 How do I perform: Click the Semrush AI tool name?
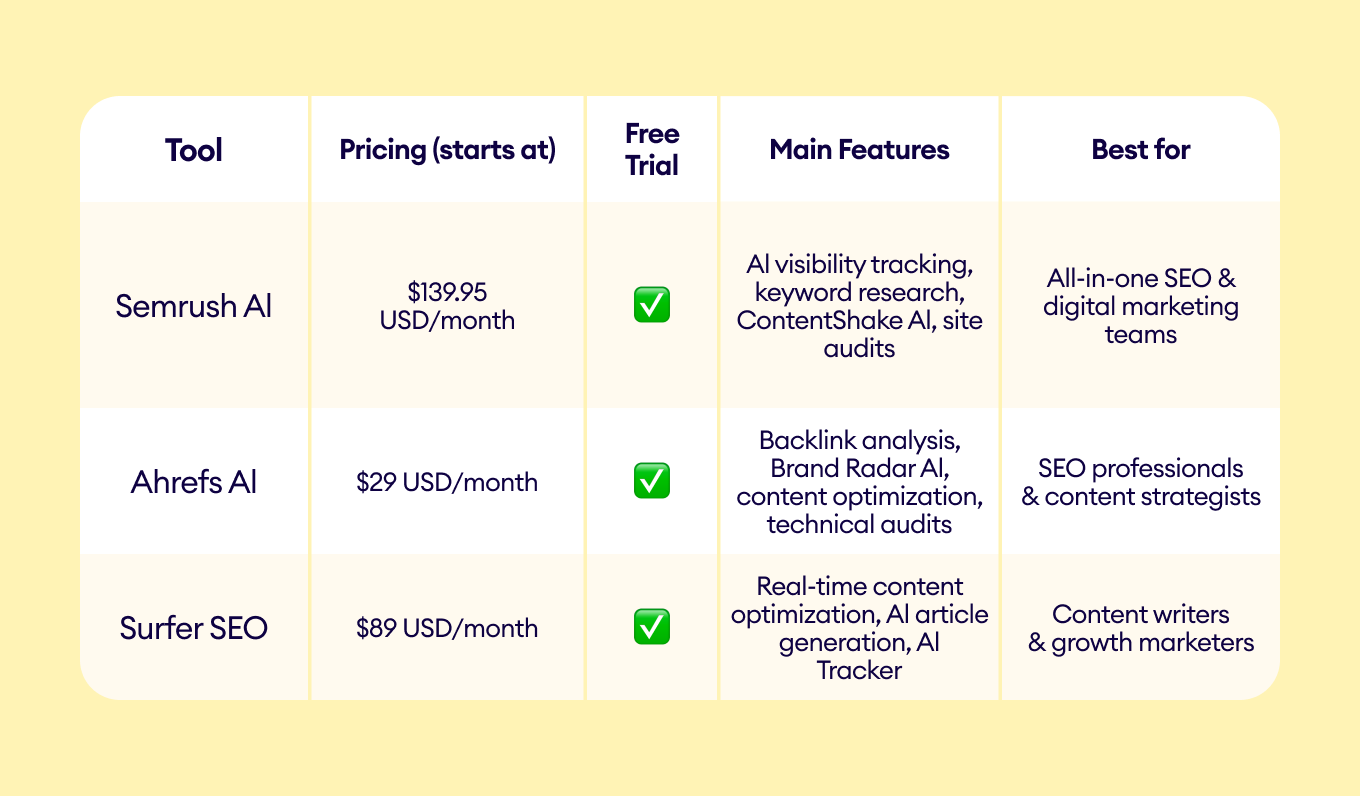pos(194,306)
